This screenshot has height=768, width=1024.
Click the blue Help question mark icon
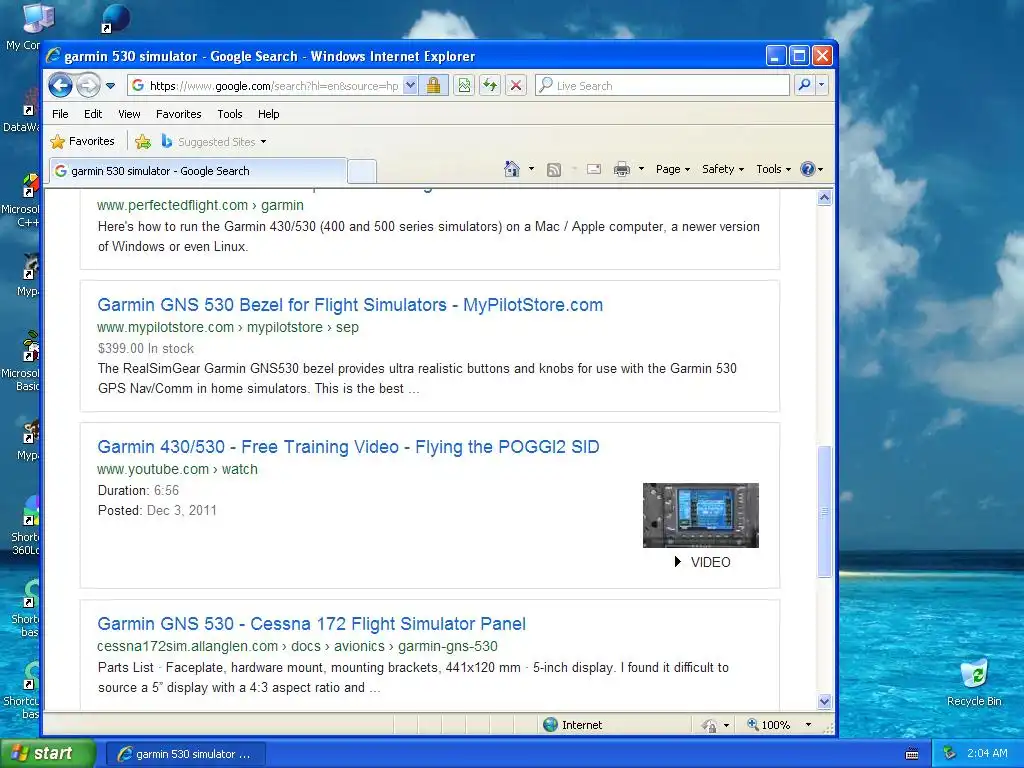click(808, 169)
